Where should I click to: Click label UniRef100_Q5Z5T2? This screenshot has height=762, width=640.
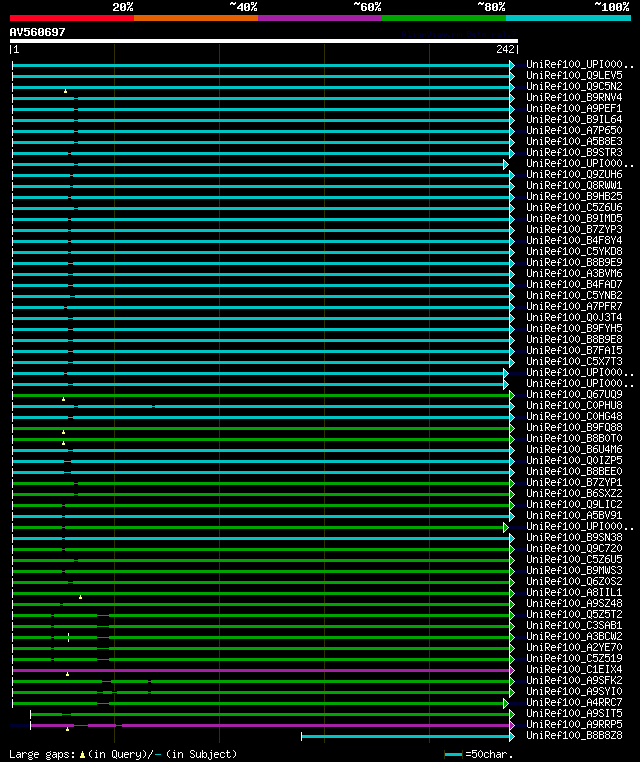(574, 615)
